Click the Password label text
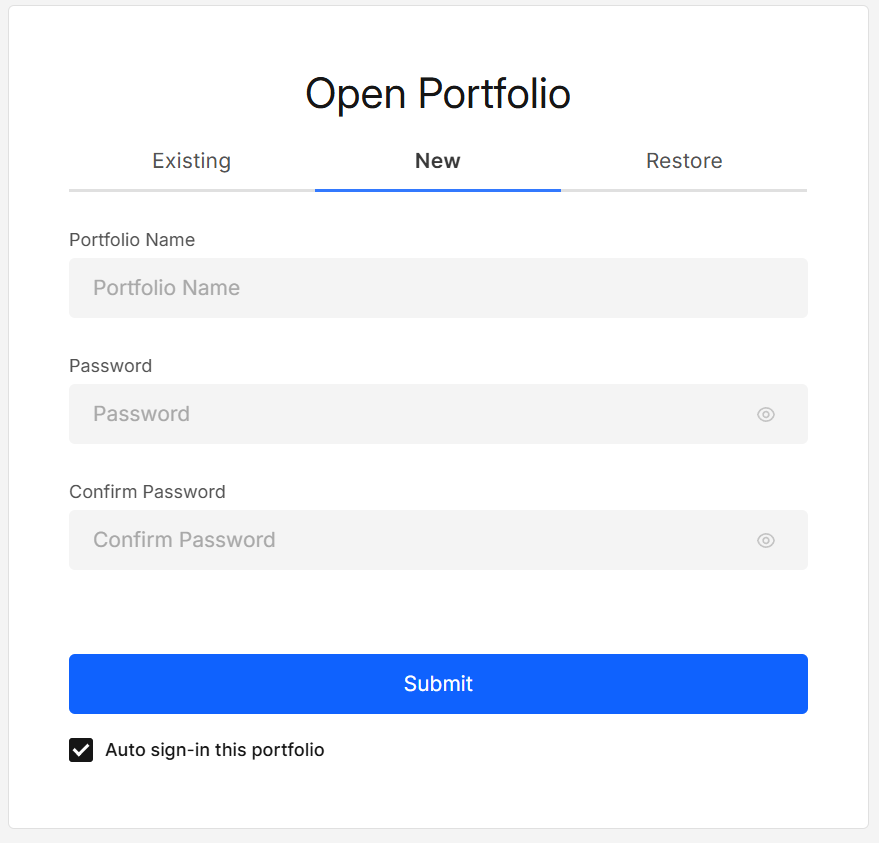This screenshot has width=879, height=843. [110, 366]
